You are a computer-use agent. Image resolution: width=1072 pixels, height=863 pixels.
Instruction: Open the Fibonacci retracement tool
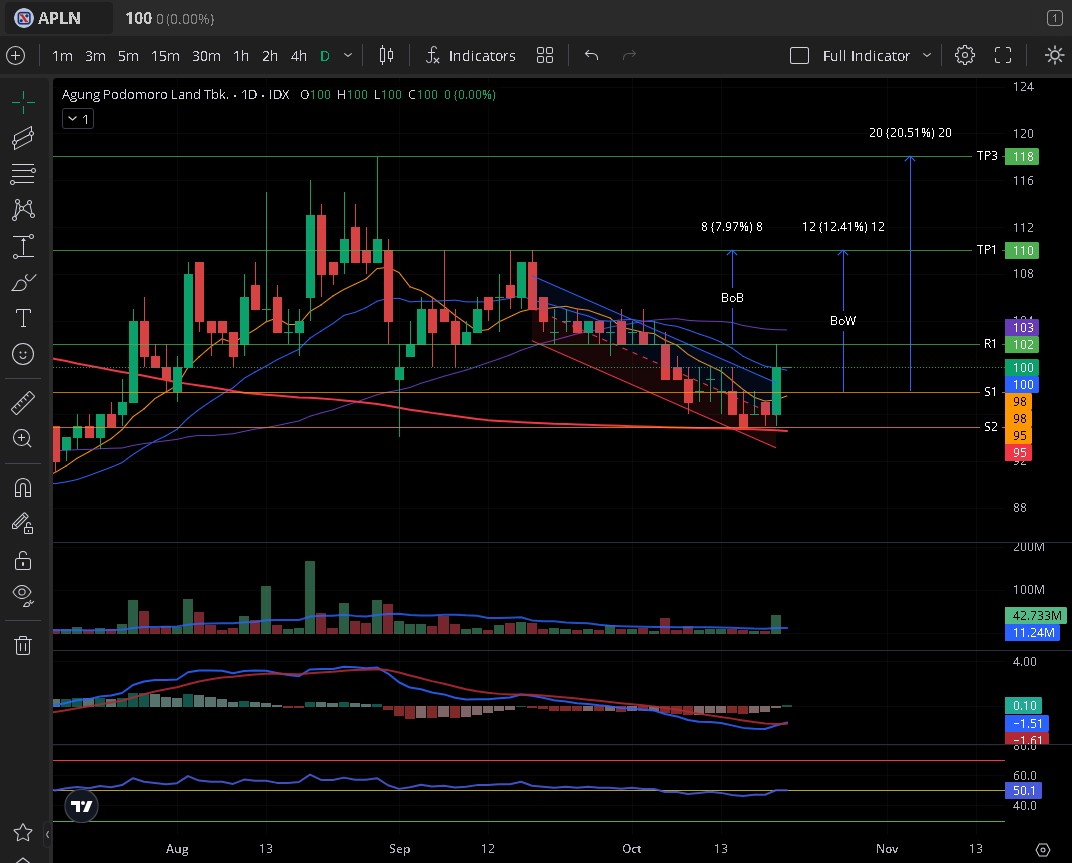[23, 174]
